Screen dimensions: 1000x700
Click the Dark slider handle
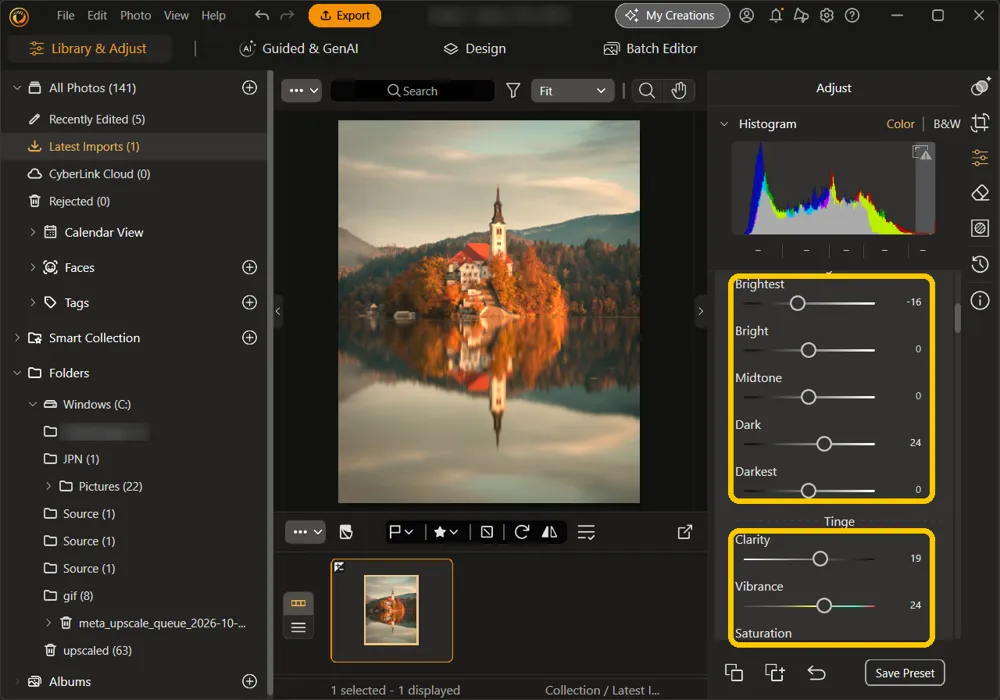(824, 444)
